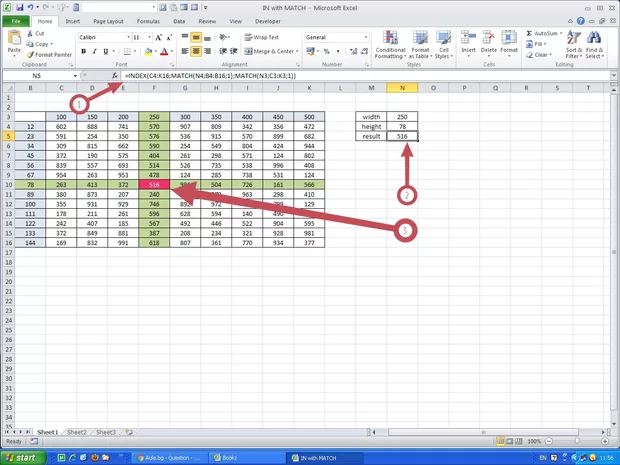620x465 pixels.
Task: Switch to the Sheet2 tab
Action: pyautogui.click(x=77, y=432)
